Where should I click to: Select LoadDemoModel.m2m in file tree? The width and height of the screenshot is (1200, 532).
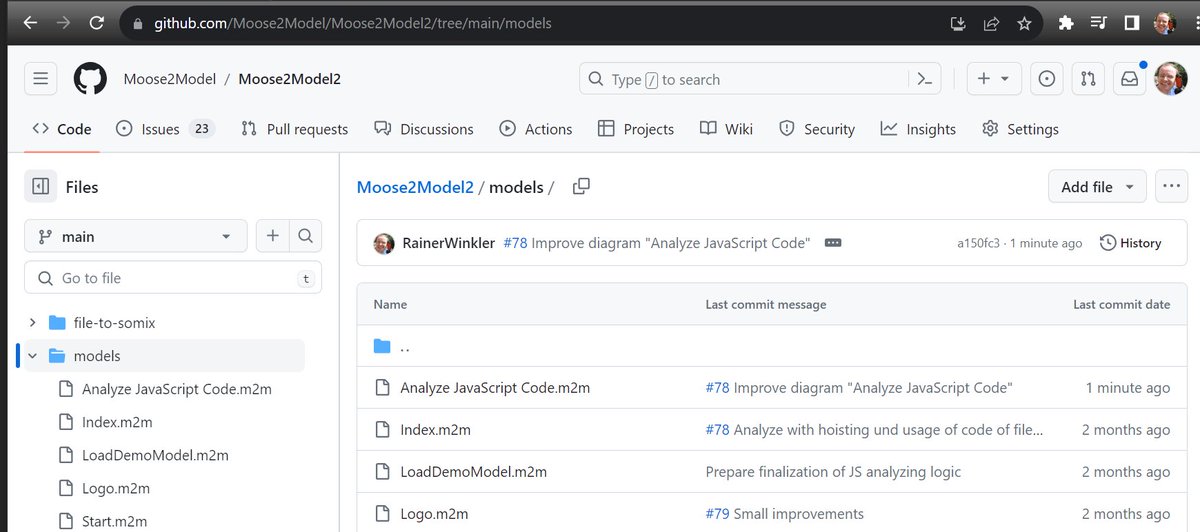155,455
